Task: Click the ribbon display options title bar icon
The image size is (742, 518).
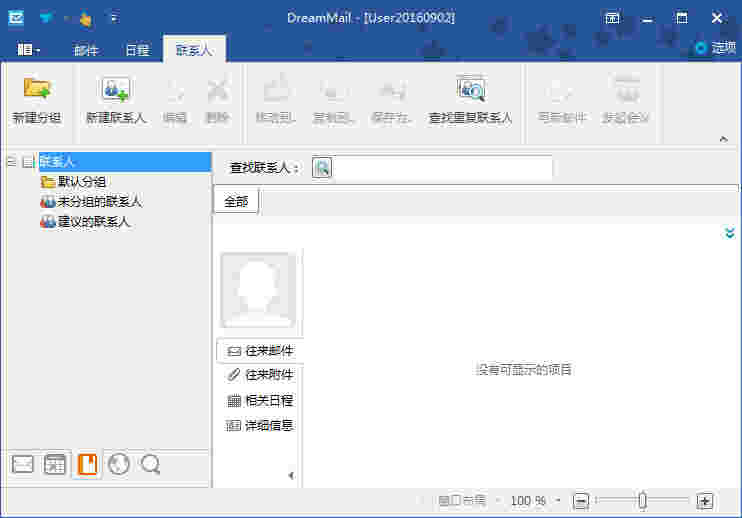Action: click(612, 18)
